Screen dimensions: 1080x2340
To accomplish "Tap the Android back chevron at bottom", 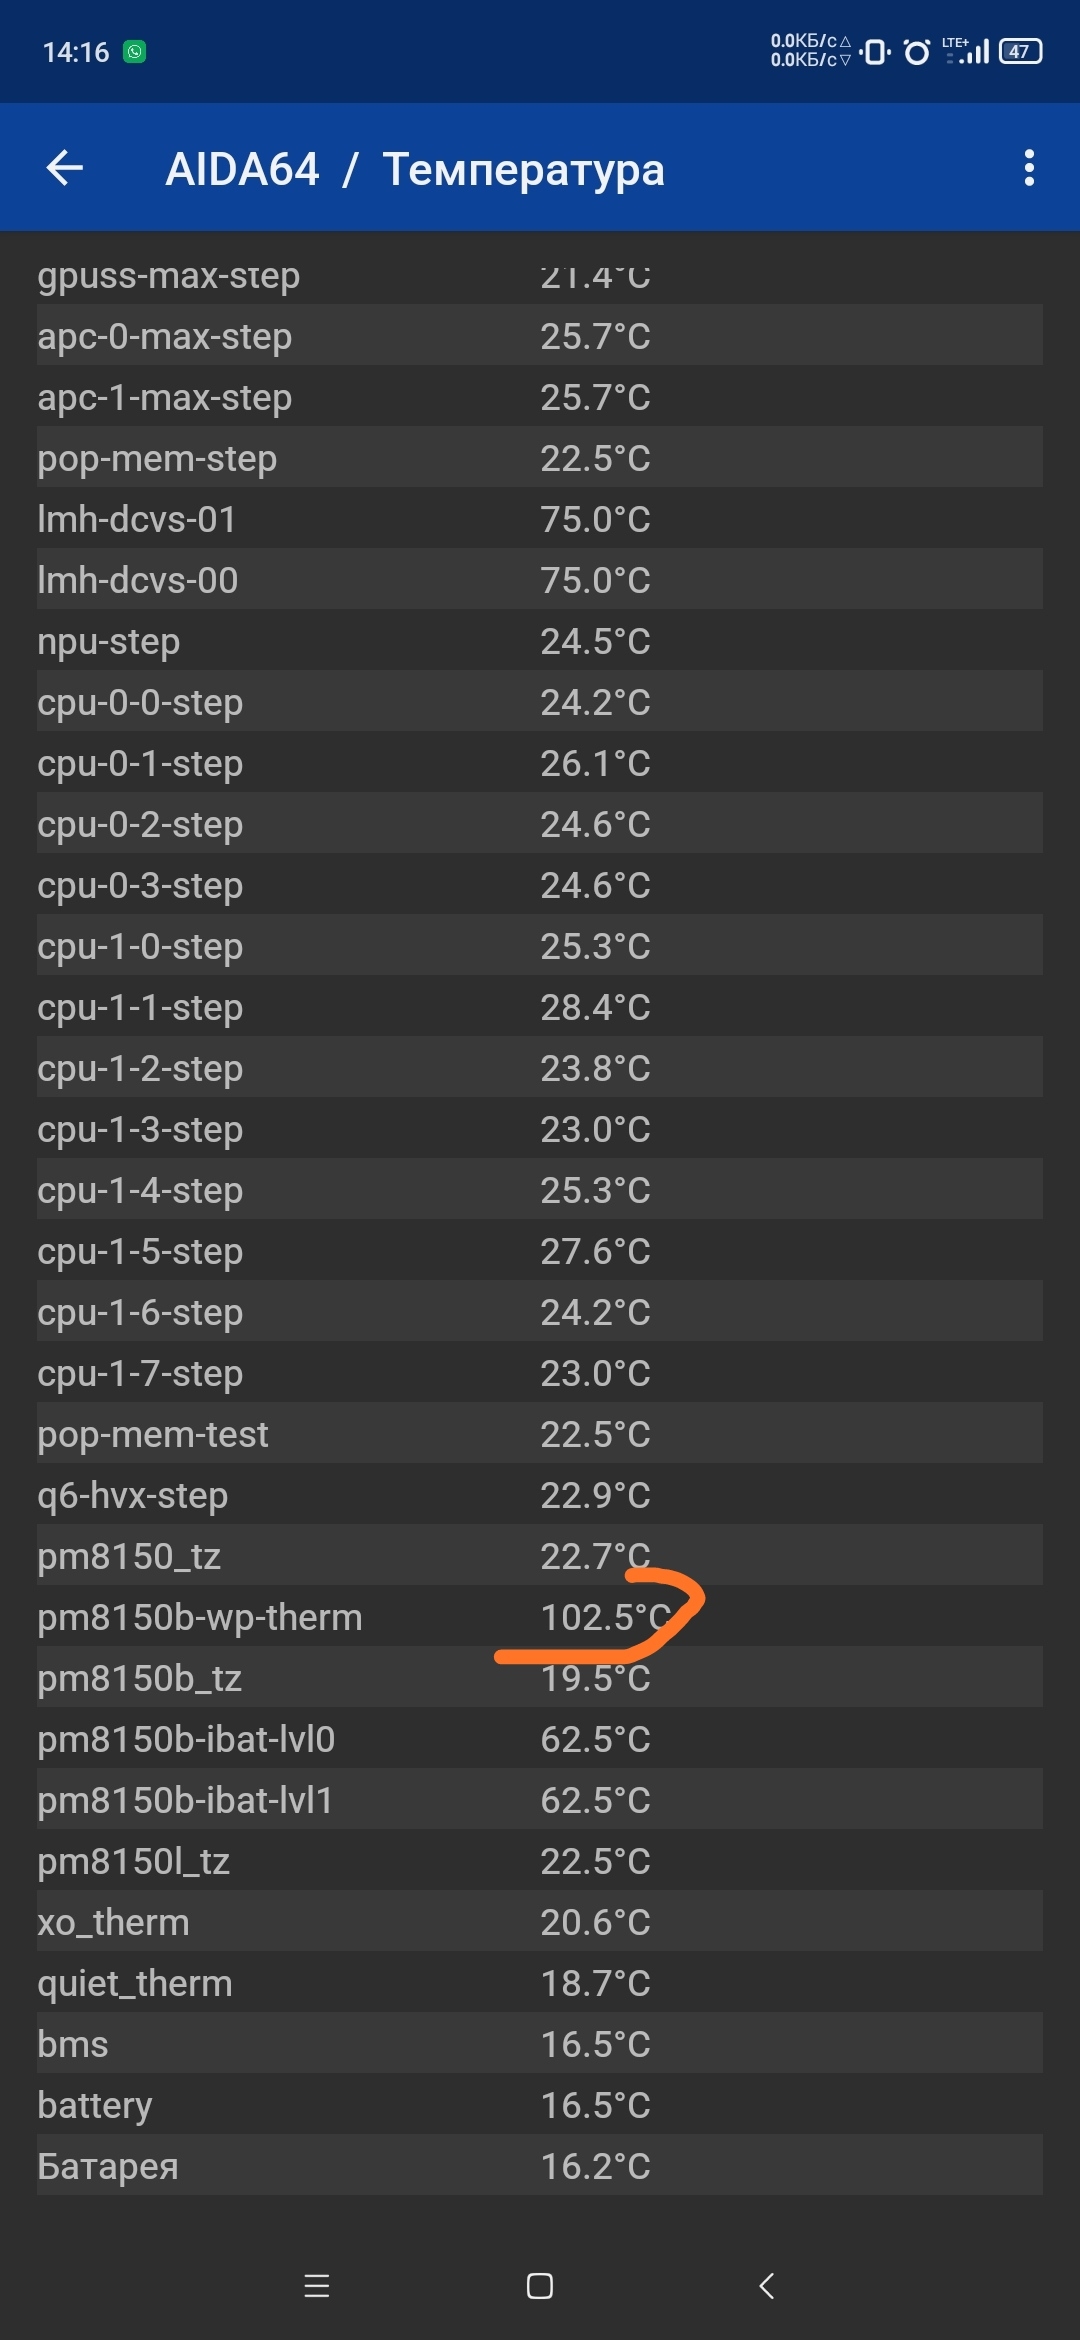I will tap(766, 2286).
